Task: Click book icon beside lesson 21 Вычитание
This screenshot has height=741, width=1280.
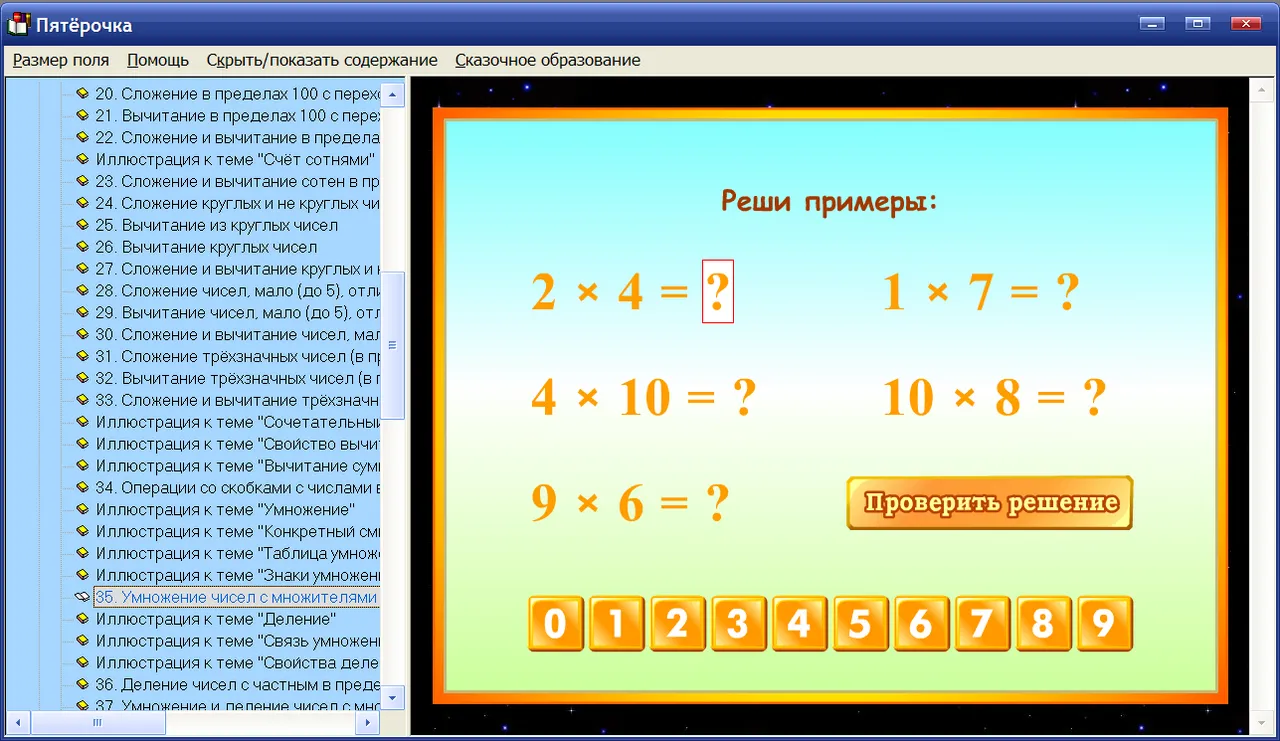Action: [x=83, y=116]
